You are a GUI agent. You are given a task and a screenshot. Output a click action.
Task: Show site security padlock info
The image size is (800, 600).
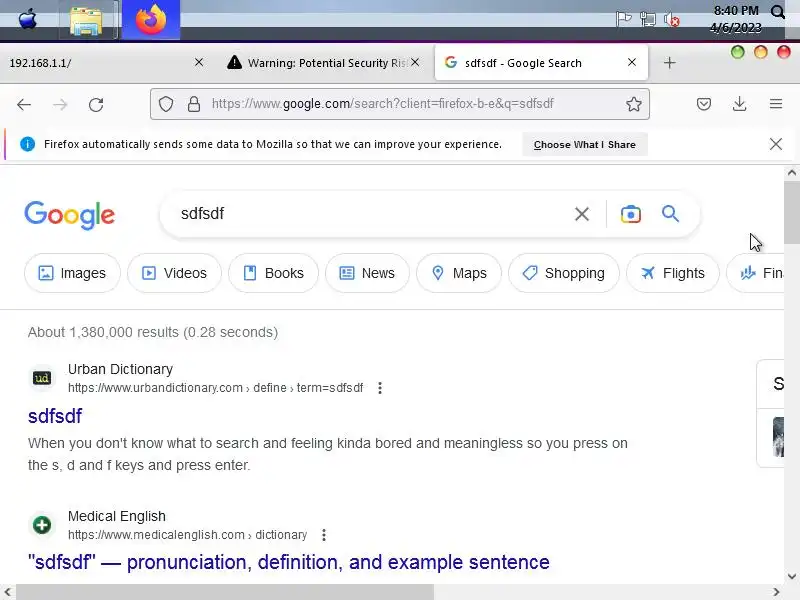tap(194, 104)
